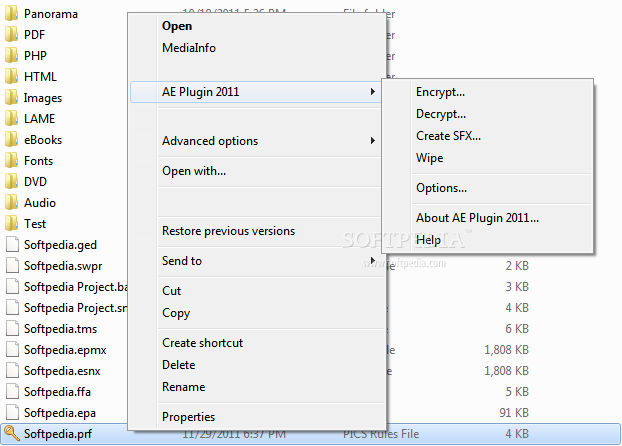
Task: Select the Softpedia.epmx file name
Action: (65, 350)
